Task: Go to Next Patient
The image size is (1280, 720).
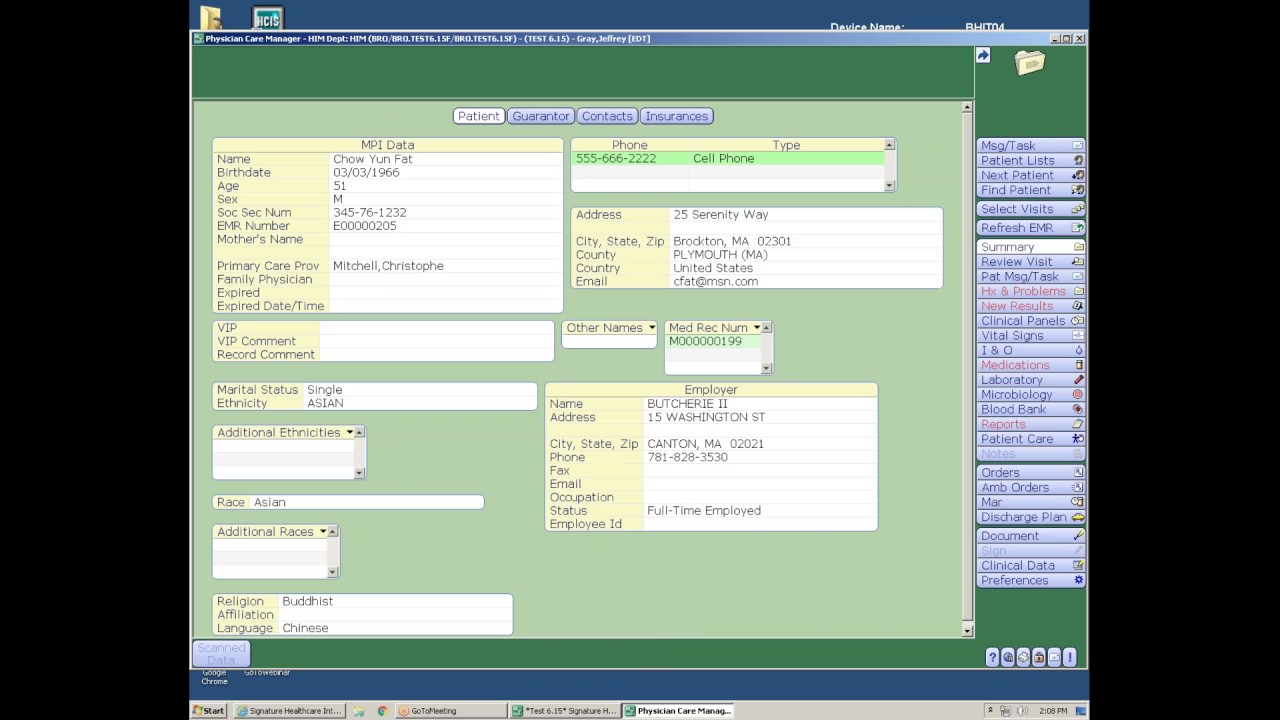Action: click(1031, 175)
